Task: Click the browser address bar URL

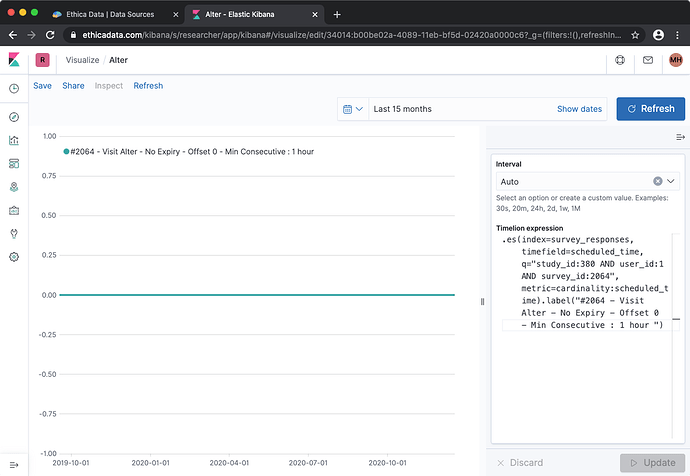Action: [352, 35]
